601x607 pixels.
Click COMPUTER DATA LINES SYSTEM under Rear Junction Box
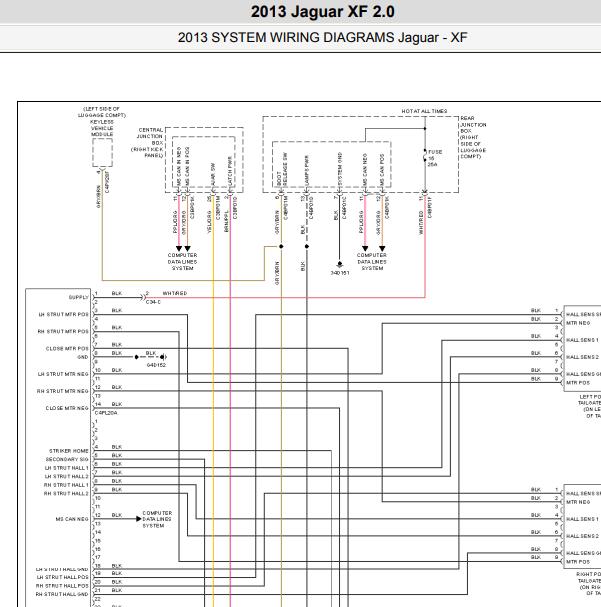372,262
